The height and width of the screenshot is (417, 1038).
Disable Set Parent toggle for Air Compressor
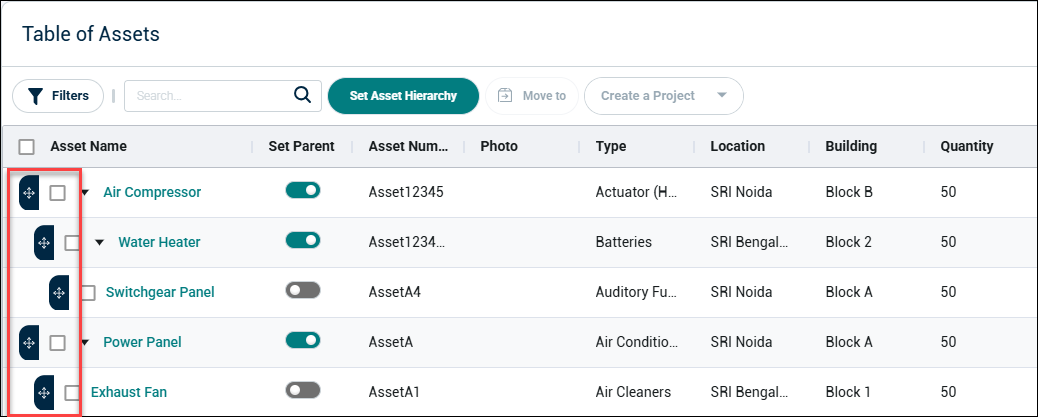point(303,191)
